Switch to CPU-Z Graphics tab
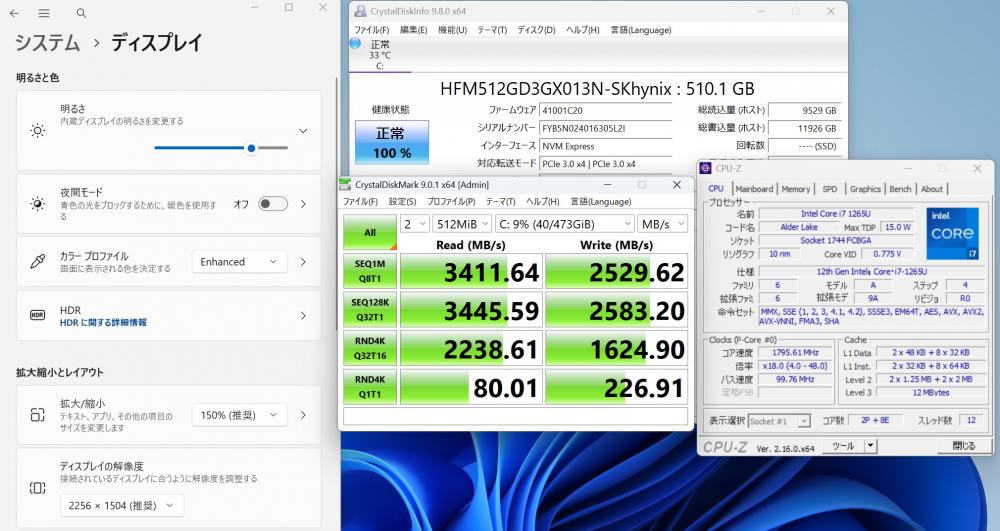1000x531 pixels. (865, 189)
